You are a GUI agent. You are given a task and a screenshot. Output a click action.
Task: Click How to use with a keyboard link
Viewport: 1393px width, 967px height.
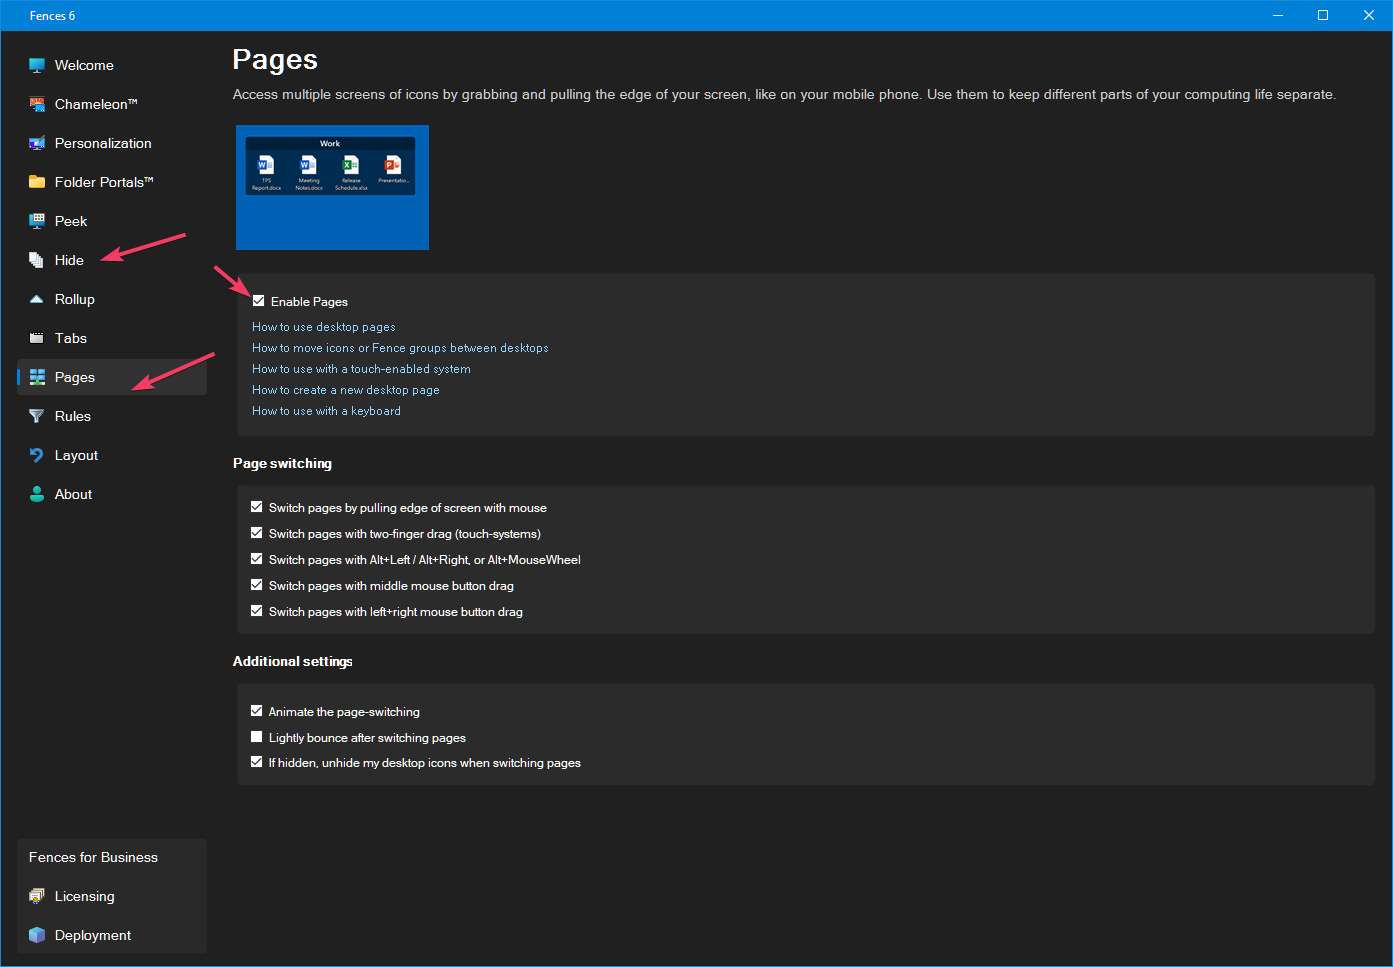326,411
